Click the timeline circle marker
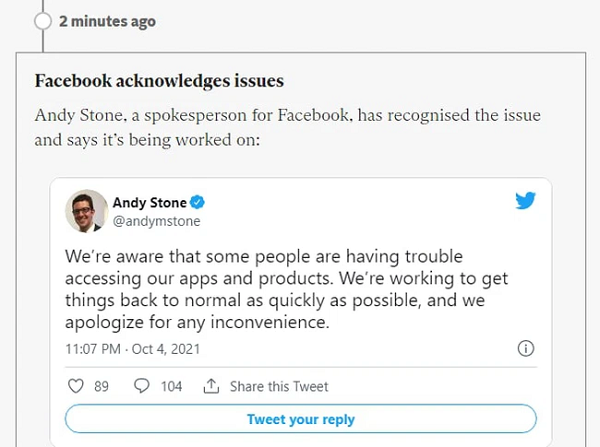The width and height of the screenshot is (600, 447). pos(43,21)
